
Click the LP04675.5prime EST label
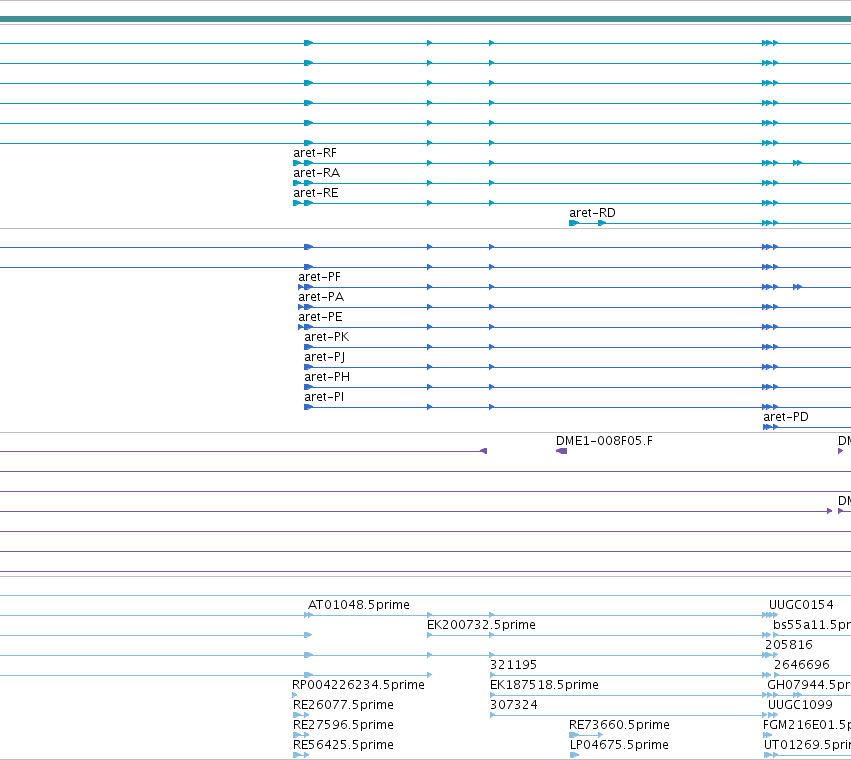pyautogui.click(x=619, y=746)
